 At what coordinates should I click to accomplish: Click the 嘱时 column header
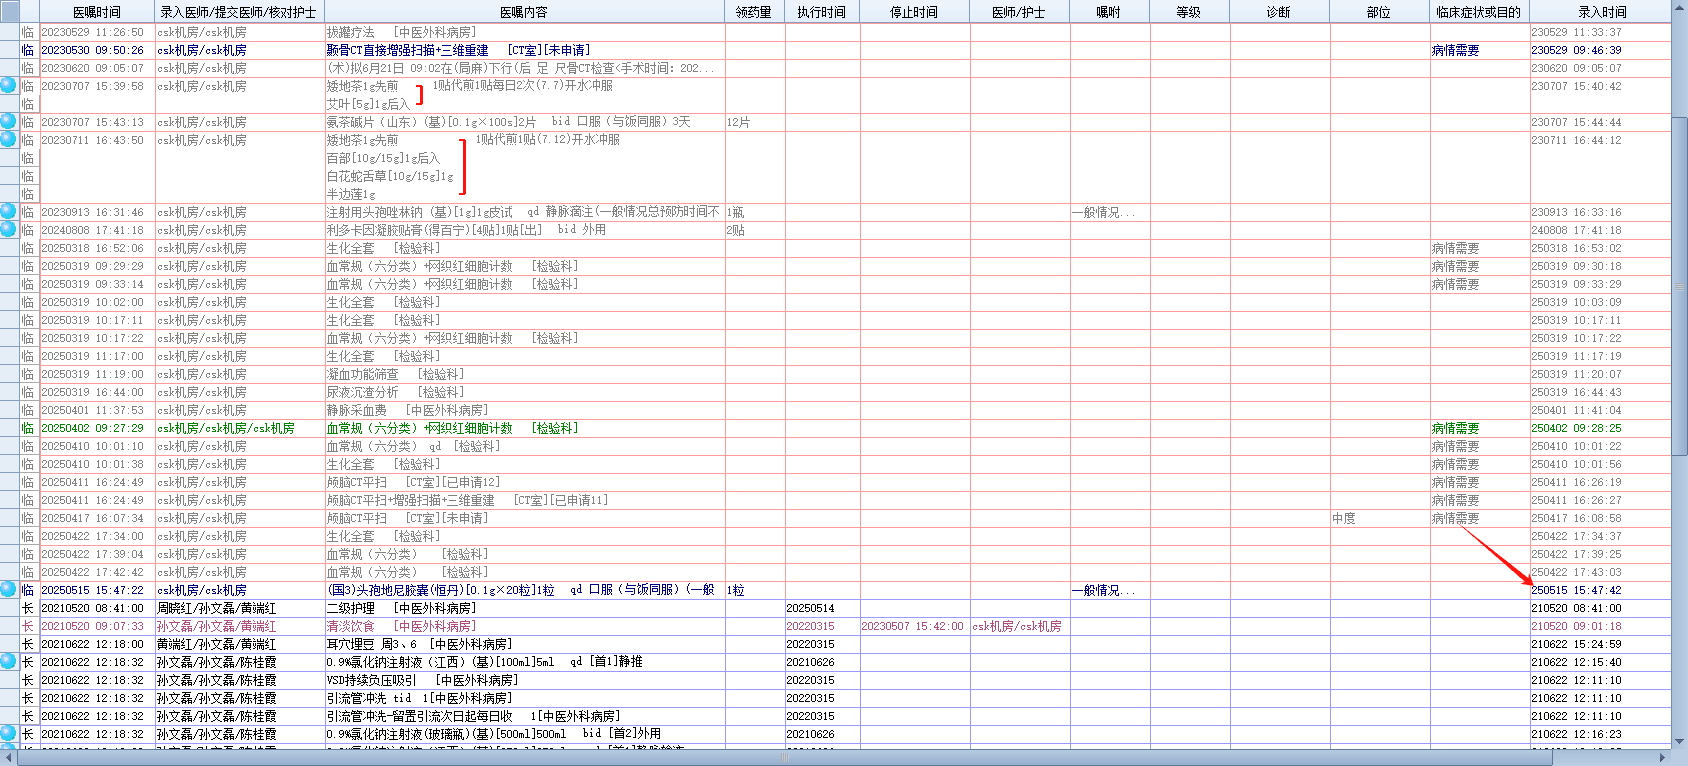click(1109, 12)
